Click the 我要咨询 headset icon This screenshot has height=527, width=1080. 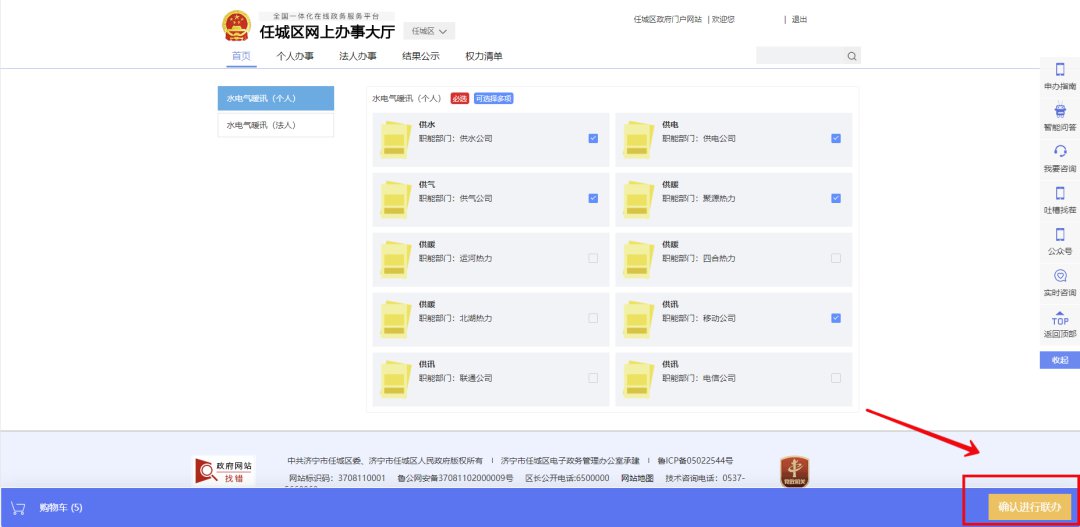(x=1060, y=151)
